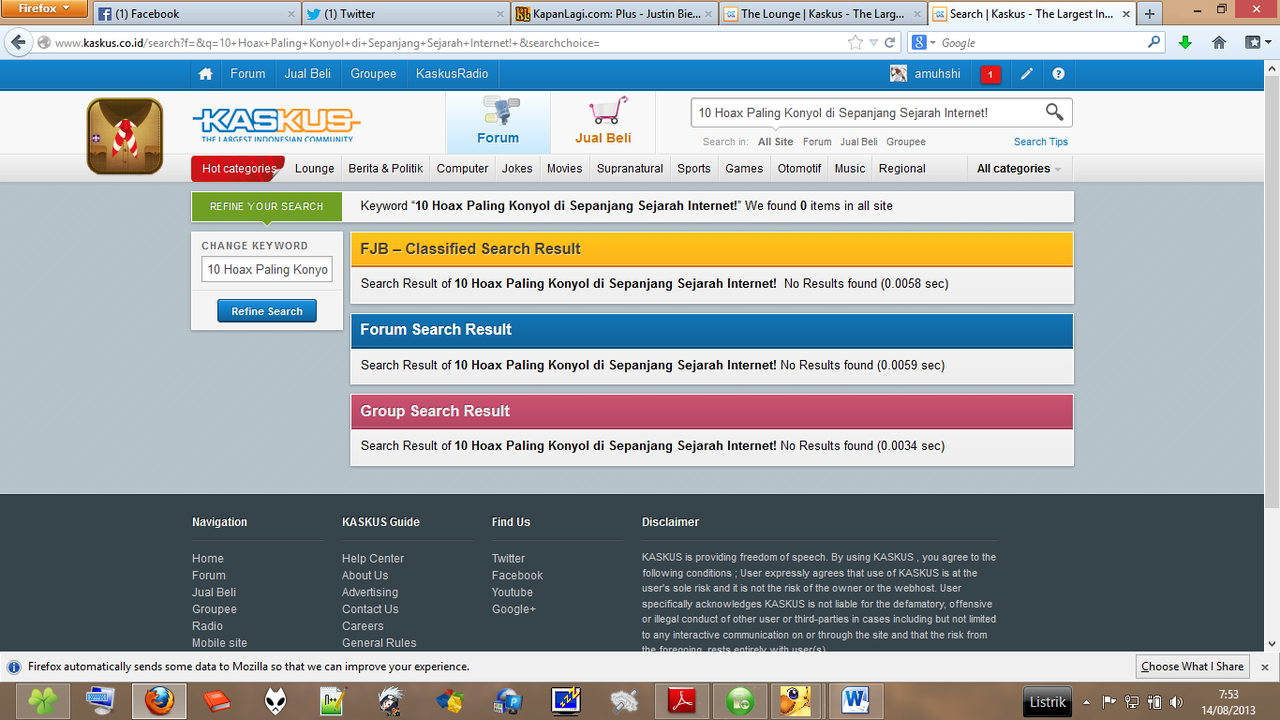Click the Kaskus home icon in blue bar
The height and width of the screenshot is (720, 1280).
[x=205, y=74]
